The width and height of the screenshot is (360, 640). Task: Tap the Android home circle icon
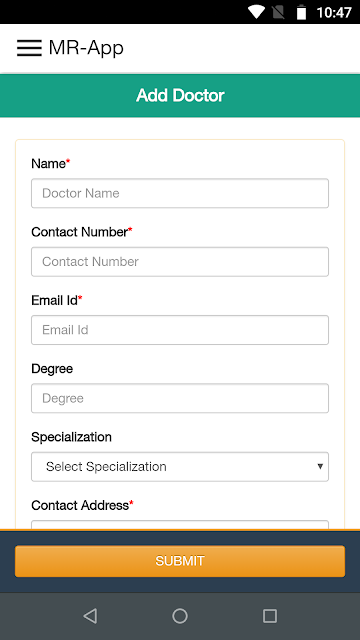[x=180, y=616]
